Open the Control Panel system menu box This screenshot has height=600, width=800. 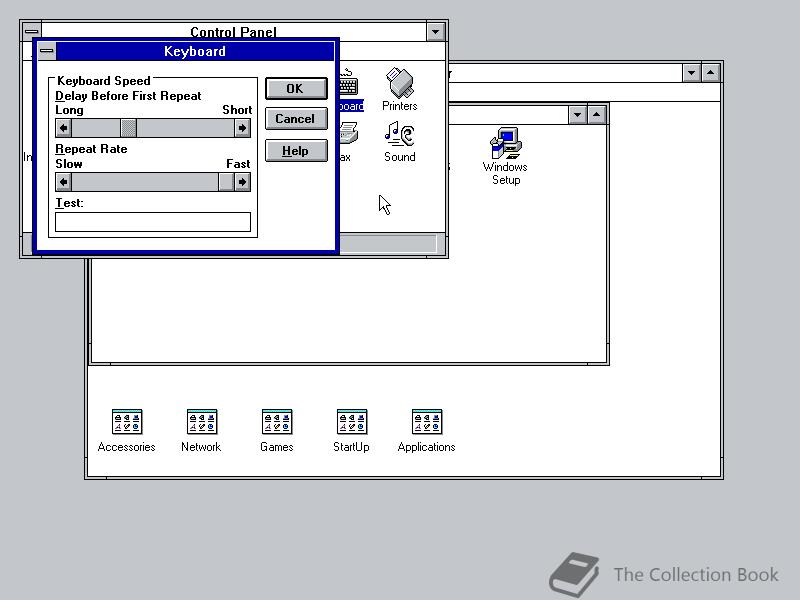(x=32, y=31)
